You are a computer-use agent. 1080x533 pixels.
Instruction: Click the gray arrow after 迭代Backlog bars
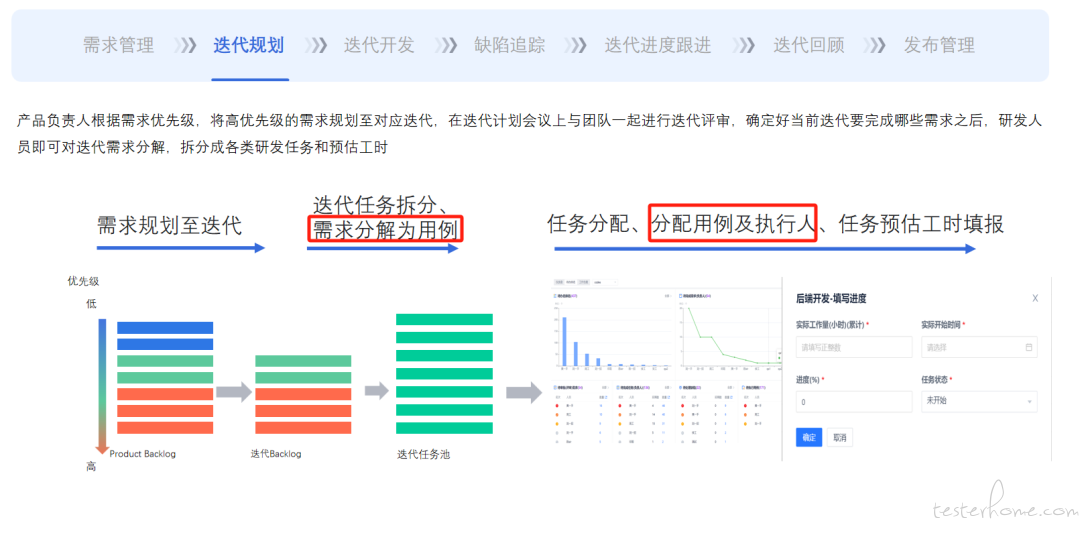point(375,391)
